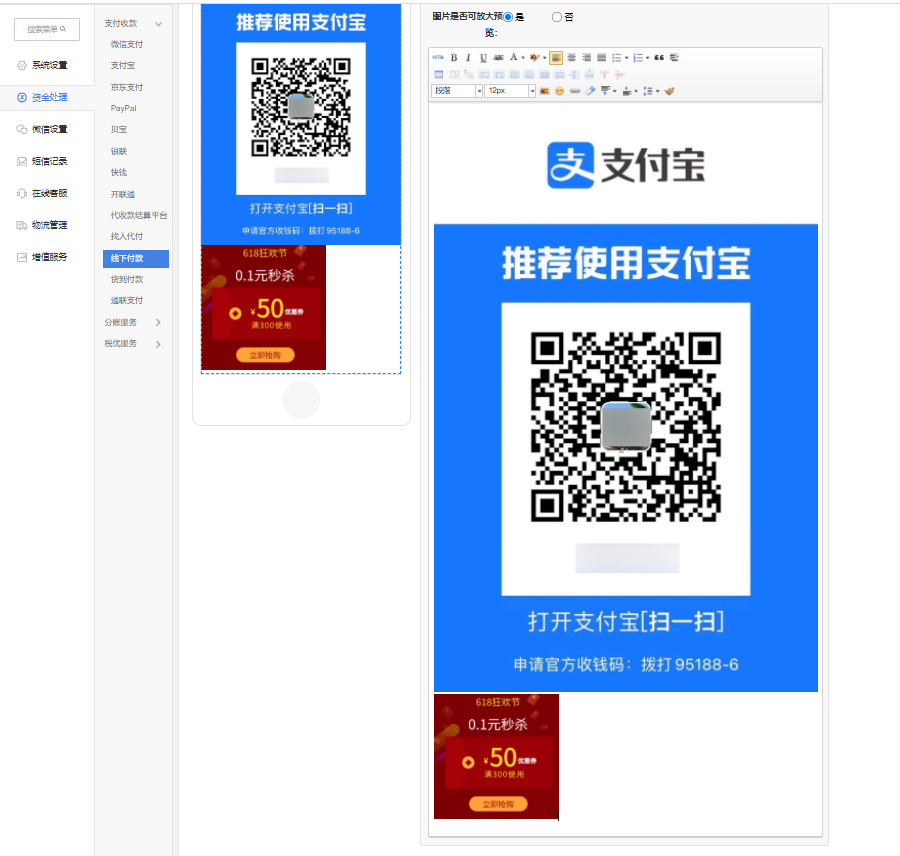Image resolution: width=900 pixels, height=856 pixels.
Task: Open the 段落 paragraph format dropdown
Action: 457,91
